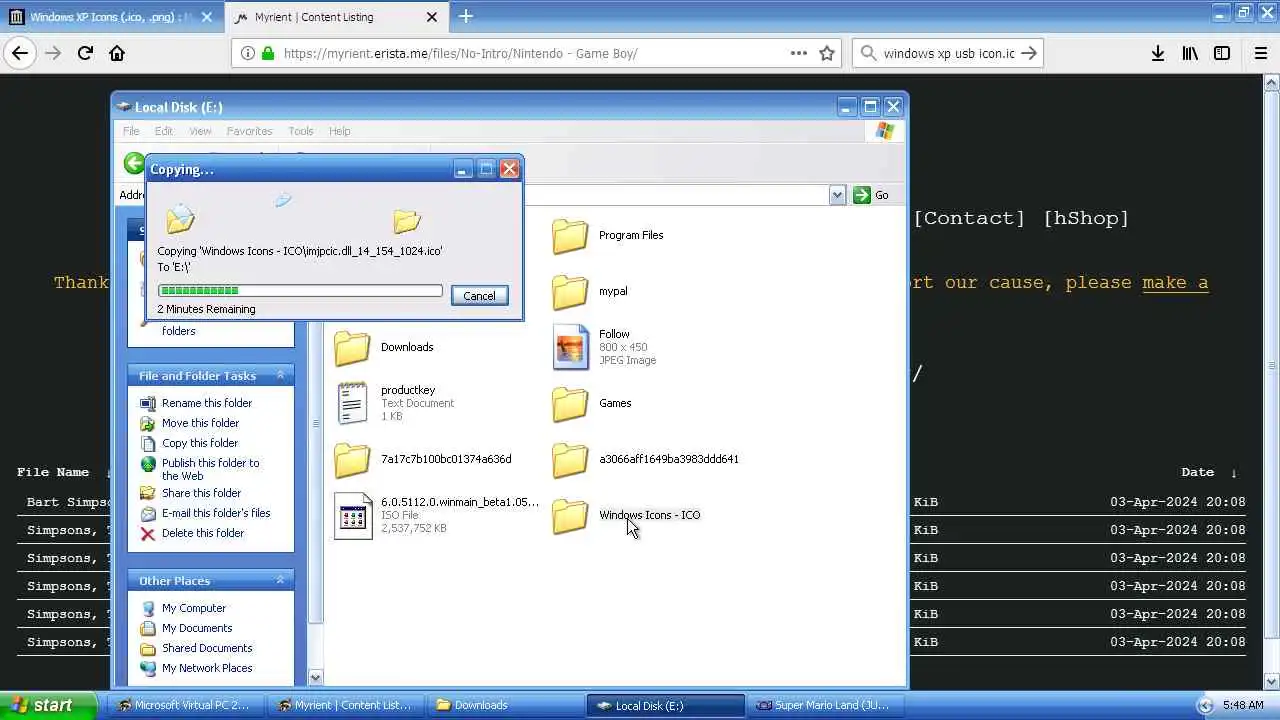Go back in the browser
The image size is (1280, 720).
click(x=20, y=54)
